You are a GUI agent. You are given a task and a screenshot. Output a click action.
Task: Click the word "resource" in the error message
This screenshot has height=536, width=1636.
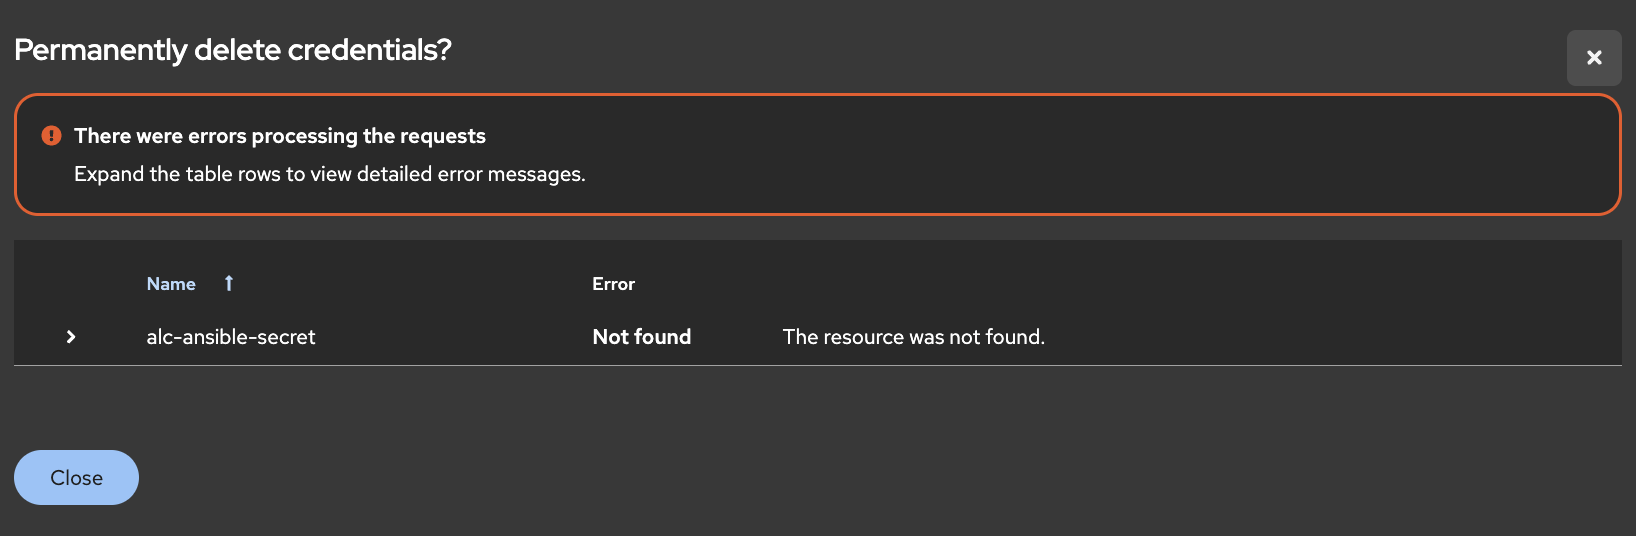[865, 337]
